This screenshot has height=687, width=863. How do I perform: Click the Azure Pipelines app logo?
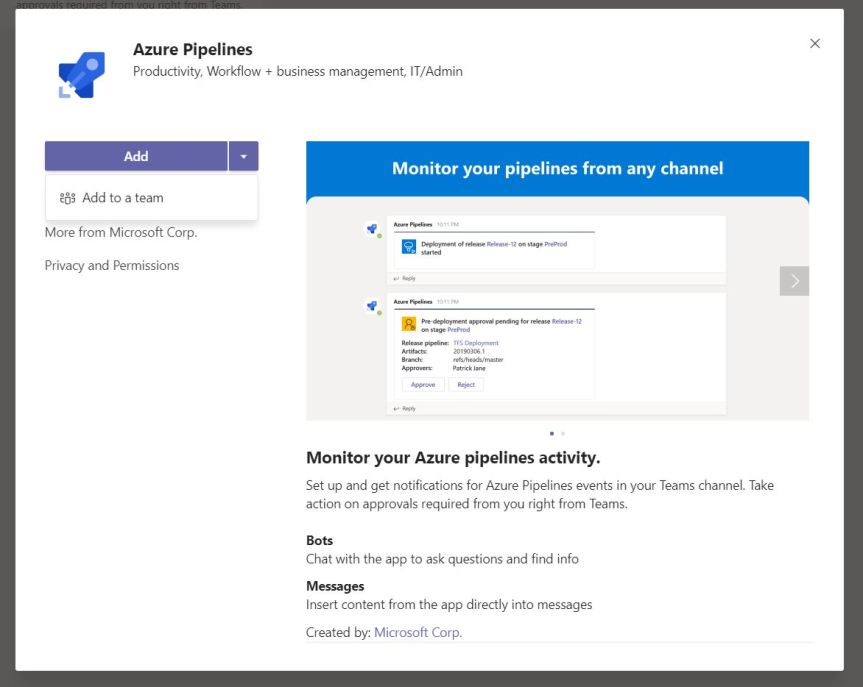tap(81, 74)
